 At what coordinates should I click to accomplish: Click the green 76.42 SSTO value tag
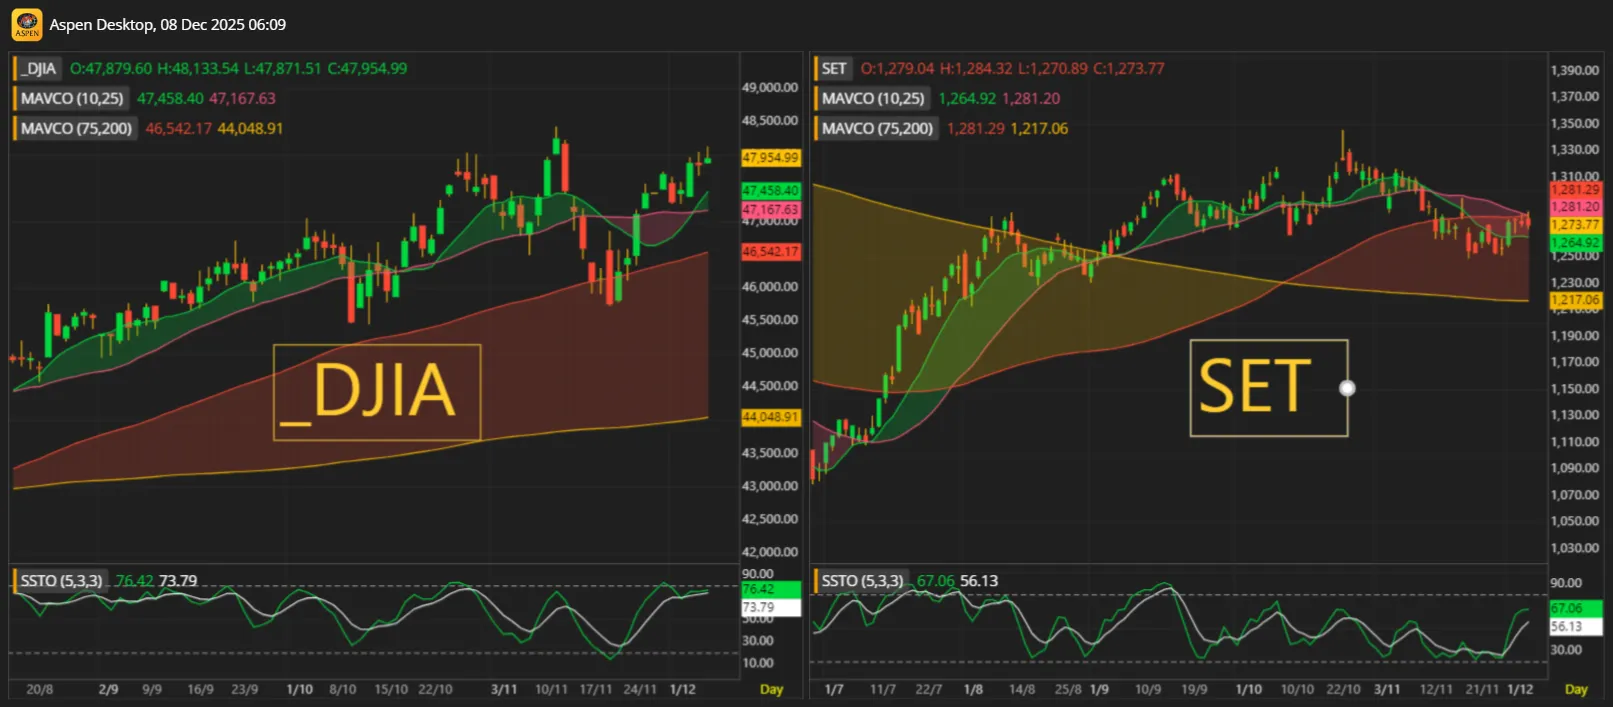[x=770, y=589]
